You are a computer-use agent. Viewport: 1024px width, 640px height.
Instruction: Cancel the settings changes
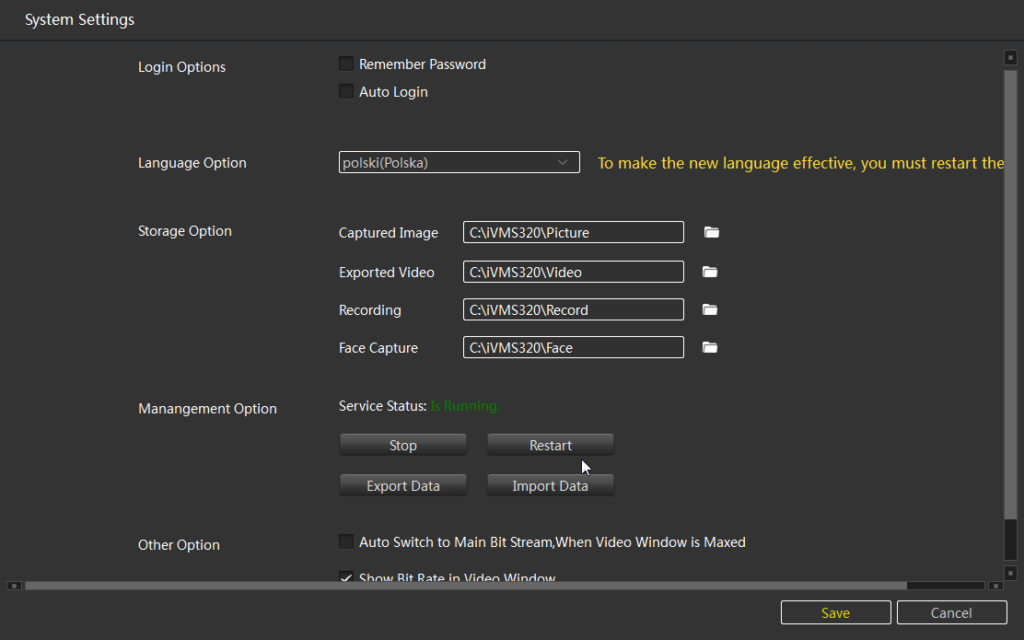[951, 613]
